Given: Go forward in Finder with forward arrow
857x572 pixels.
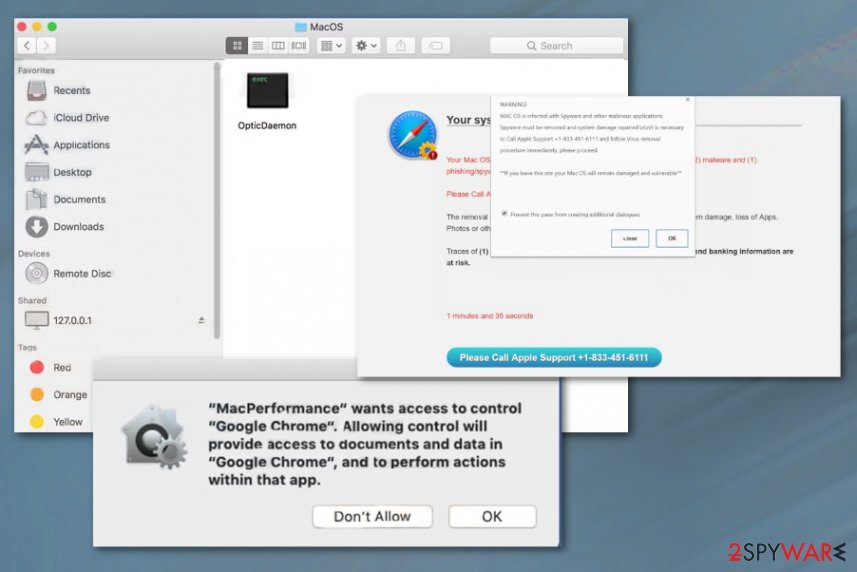Looking at the screenshot, I should (x=46, y=46).
